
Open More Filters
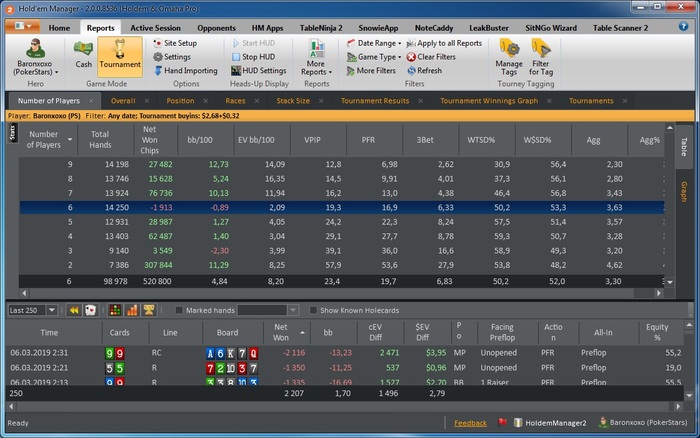[371, 71]
